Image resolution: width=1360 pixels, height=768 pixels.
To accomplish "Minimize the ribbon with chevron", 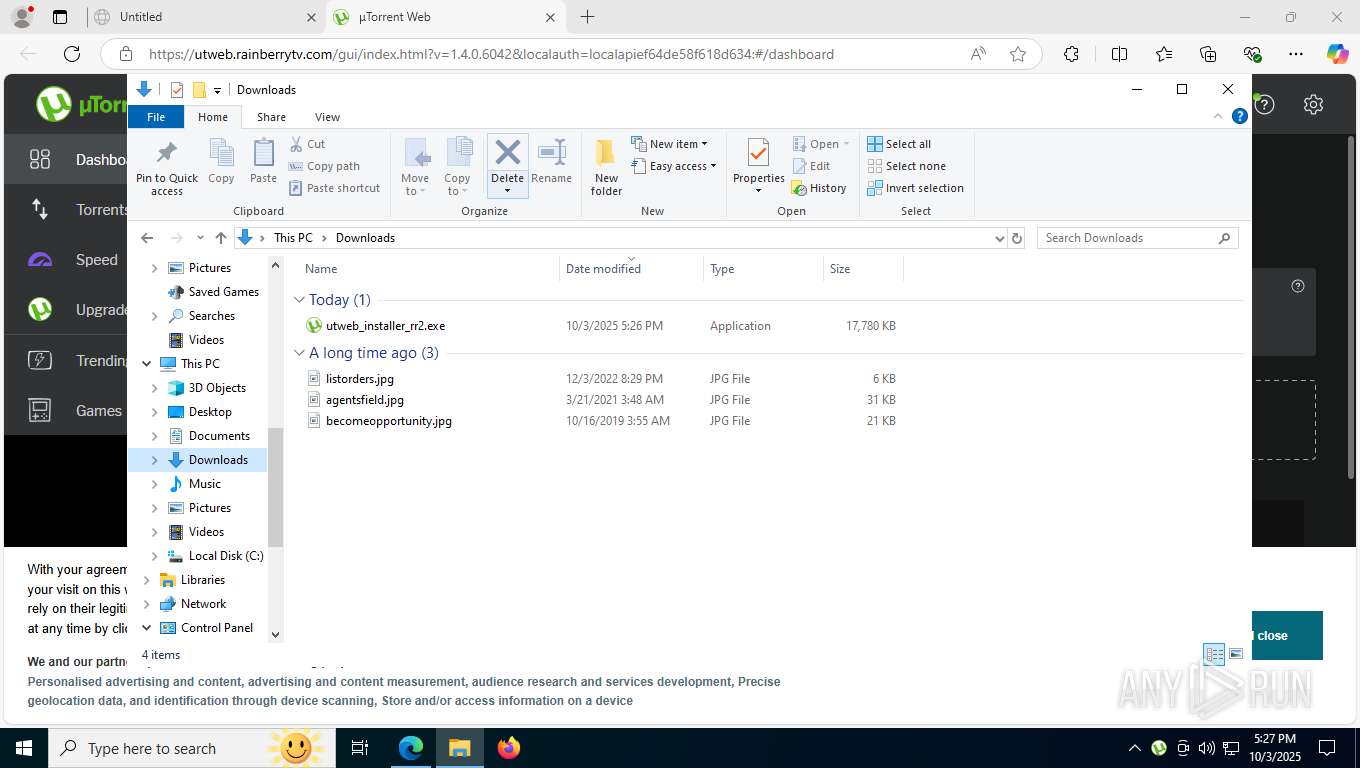I will click(x=1218, y=116).
